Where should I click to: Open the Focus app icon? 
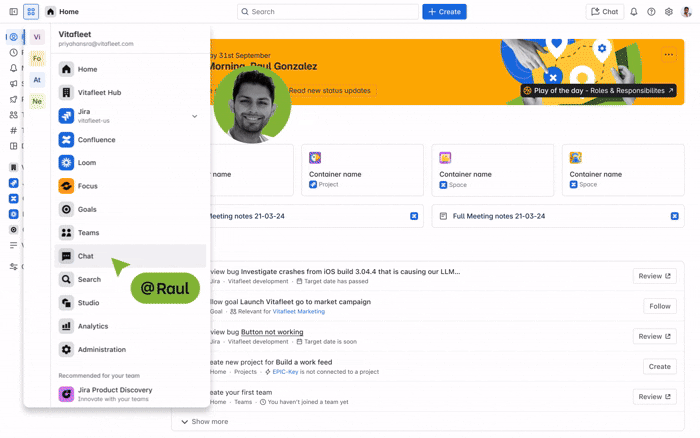[x=66, y=186]
